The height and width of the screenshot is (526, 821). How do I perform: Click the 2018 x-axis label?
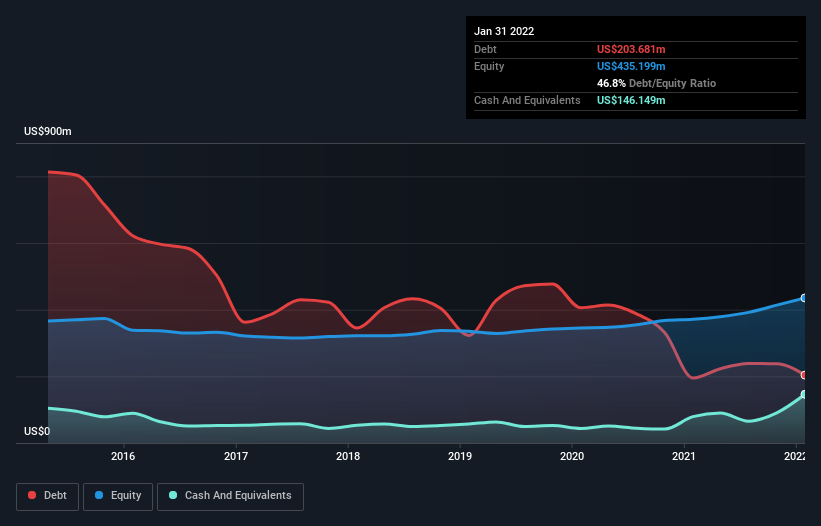tap(348, 456)
